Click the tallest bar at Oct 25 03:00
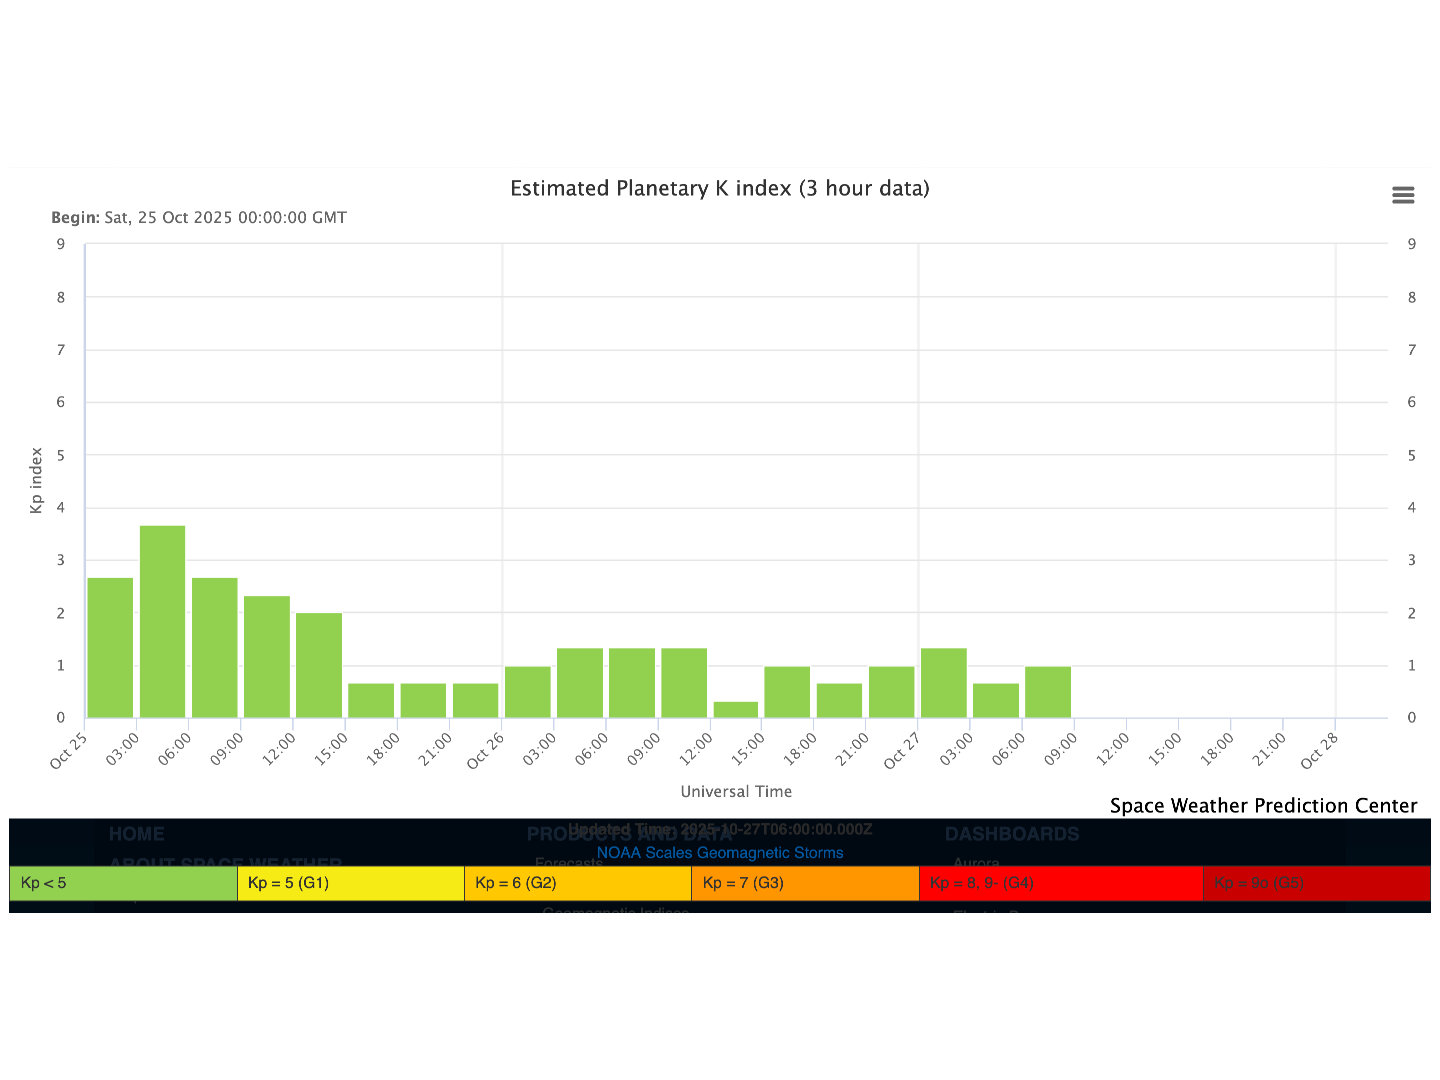The height and width of the screenshot is (1080, 1440). [x=162, y=622]
